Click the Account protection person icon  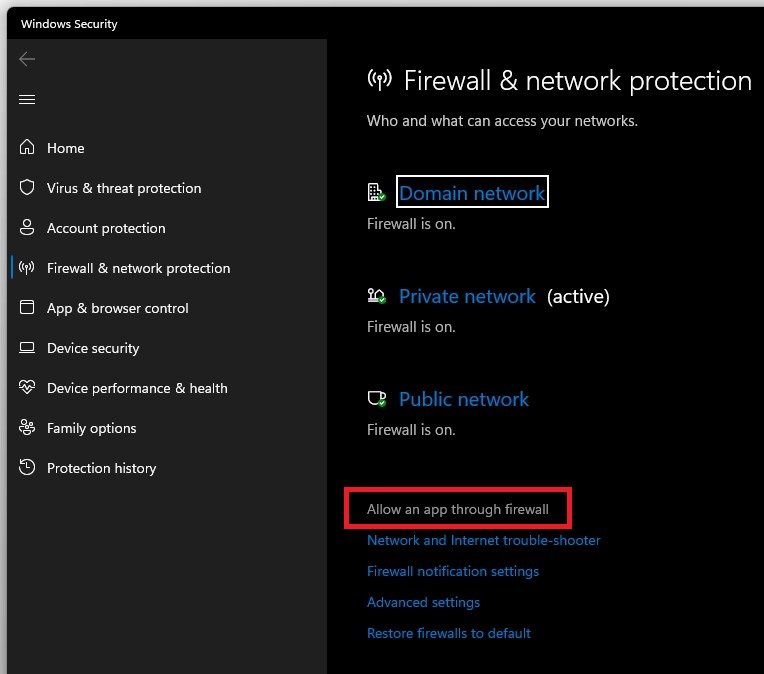(x=27, y=228)
